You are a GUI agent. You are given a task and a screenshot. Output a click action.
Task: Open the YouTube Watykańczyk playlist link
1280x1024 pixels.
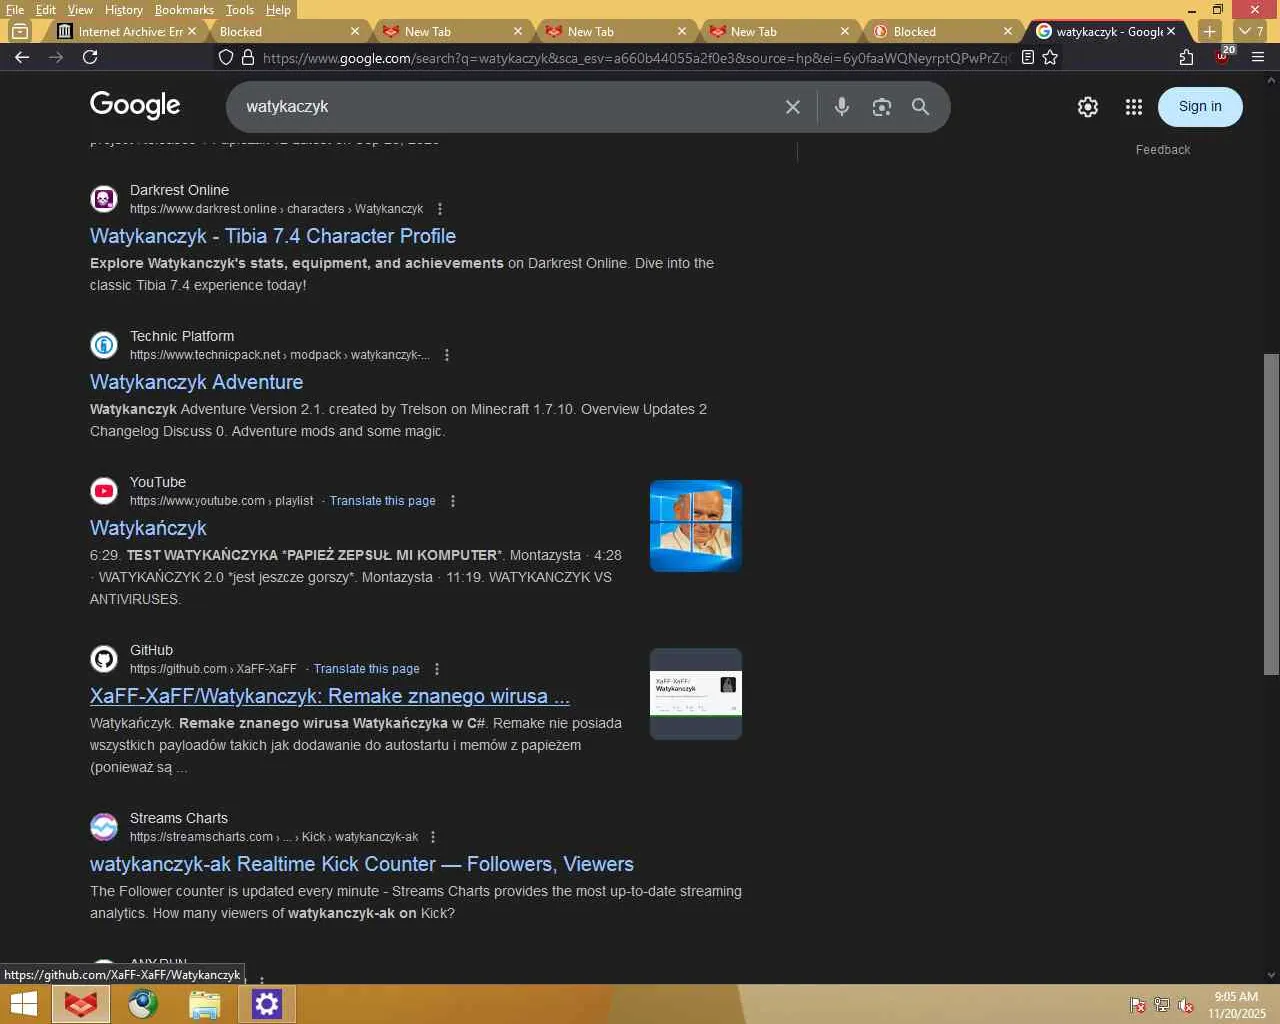point(148,528)
